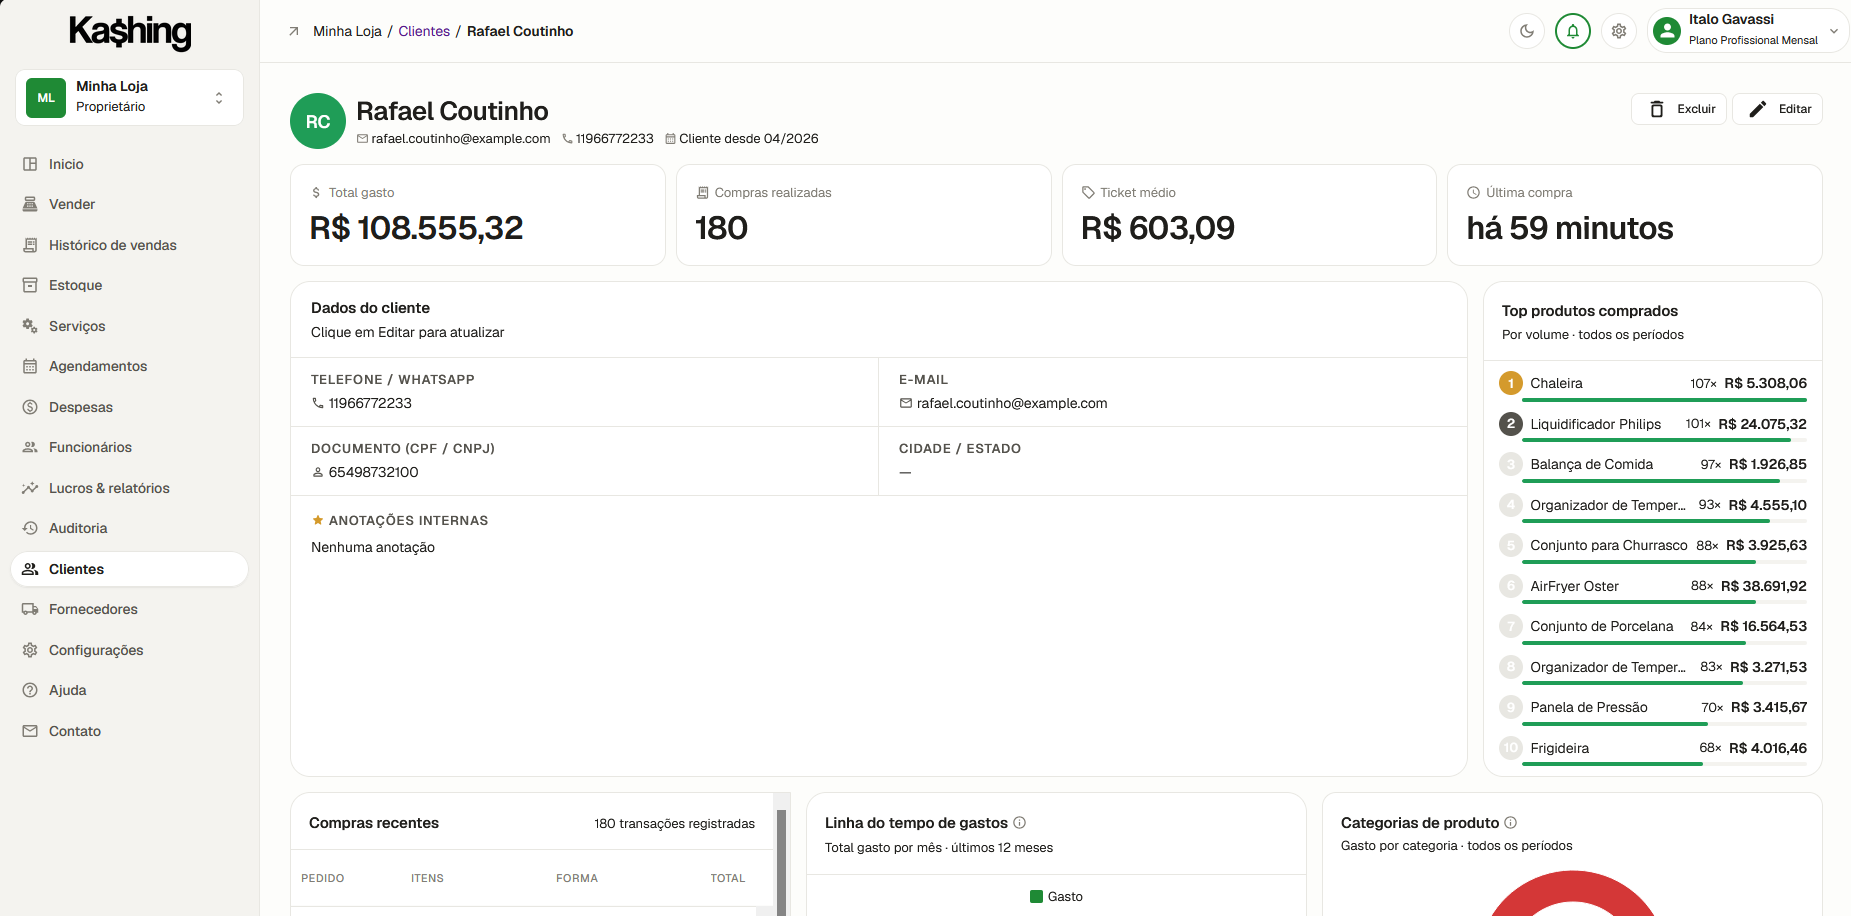Click Auditoria history icon
1851x916 pixels.
(x=30, y=528)
